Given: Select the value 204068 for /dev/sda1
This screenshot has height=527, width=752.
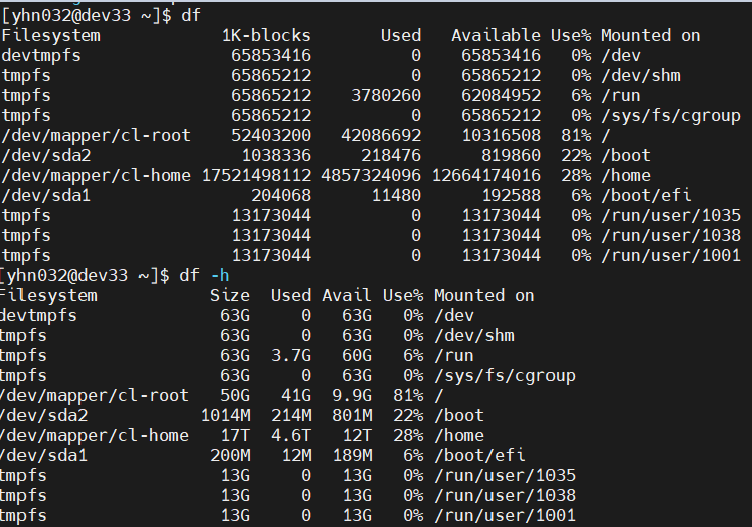Looking at the screenshot, I should [281, 196].
